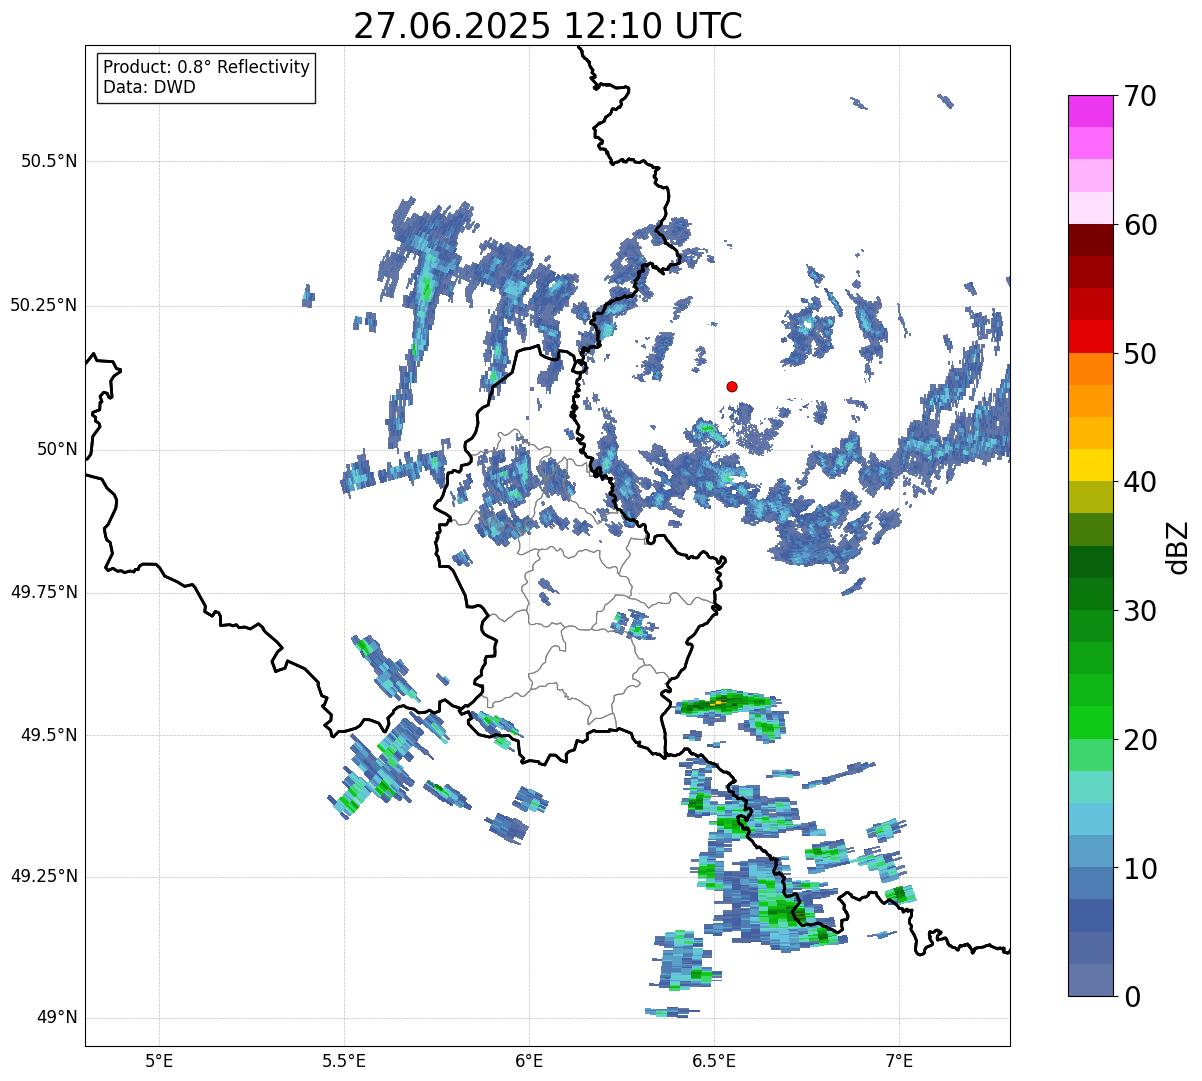
Task: Click the title '27.06.2025 12:10 UTC'
Action: [x=548, y=26]
